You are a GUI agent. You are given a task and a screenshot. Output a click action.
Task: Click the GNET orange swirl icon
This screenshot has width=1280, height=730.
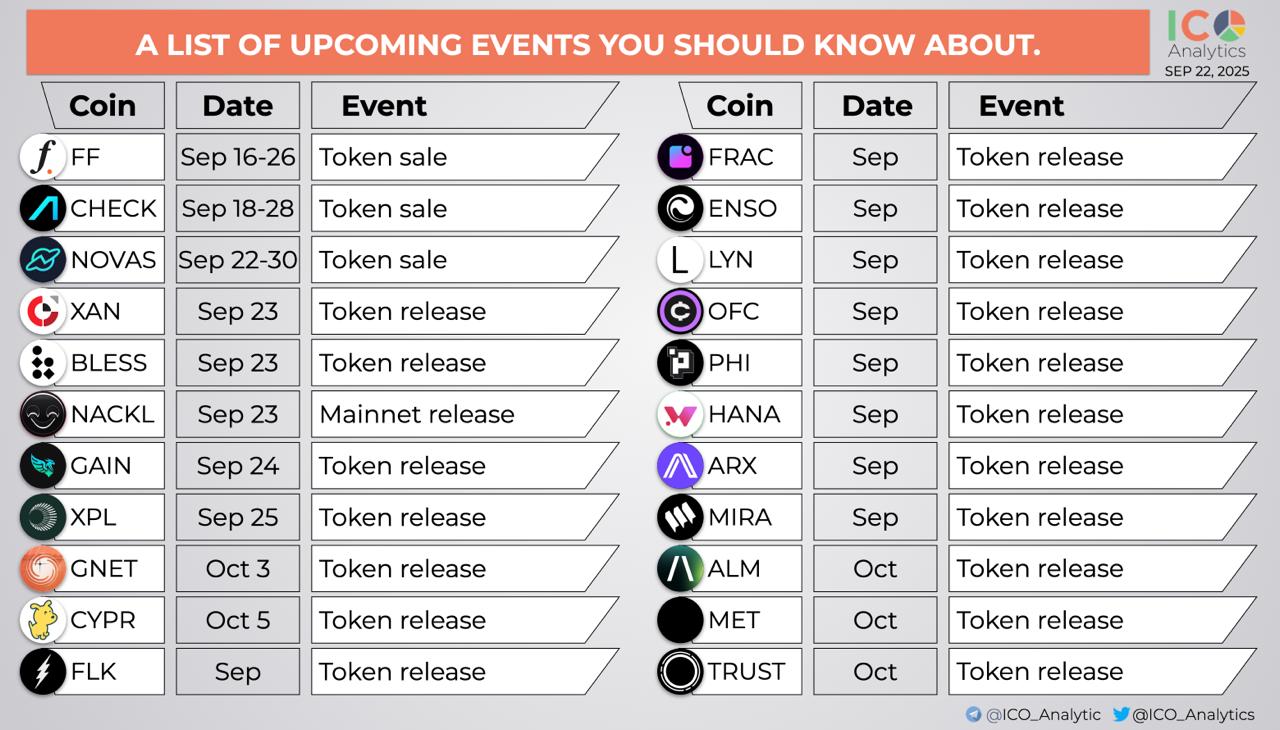point(43,569)
